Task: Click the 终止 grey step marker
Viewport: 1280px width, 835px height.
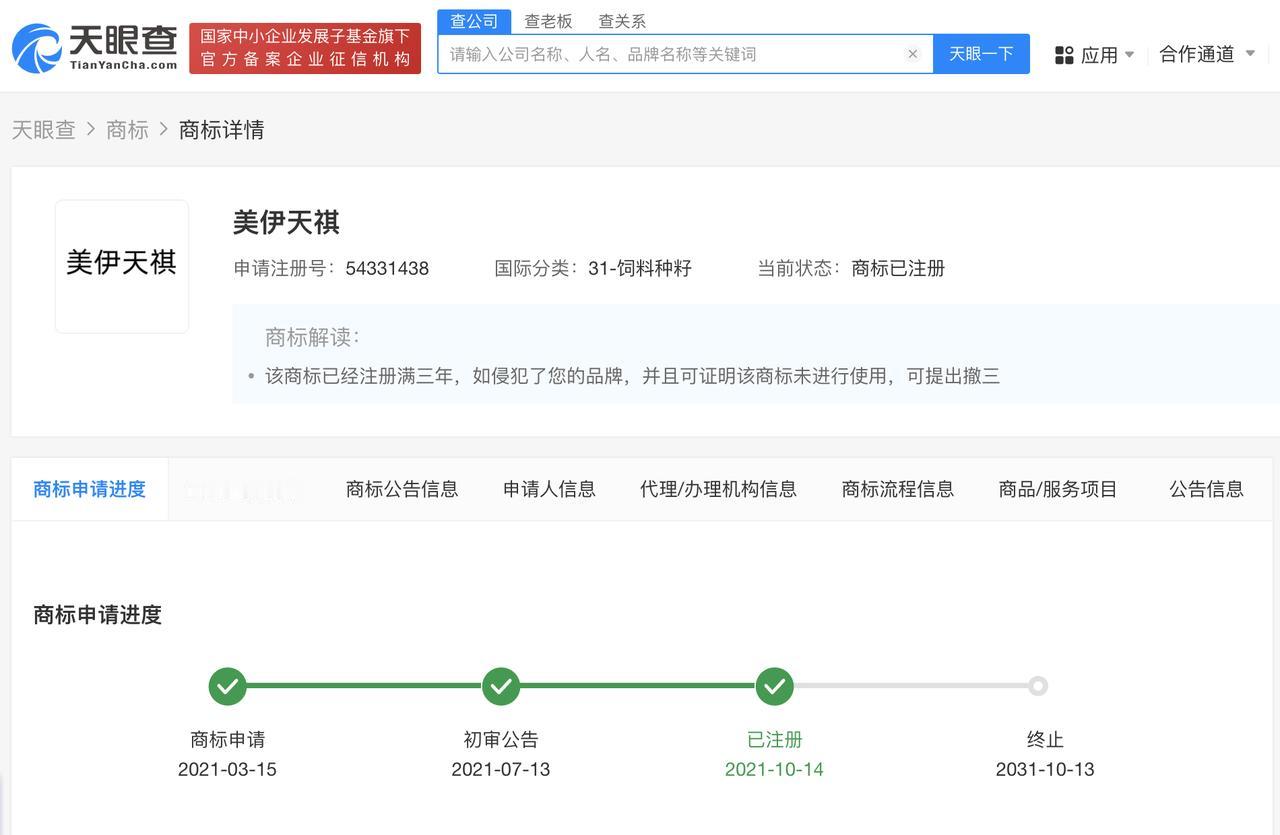Action: pos(1038,686)
